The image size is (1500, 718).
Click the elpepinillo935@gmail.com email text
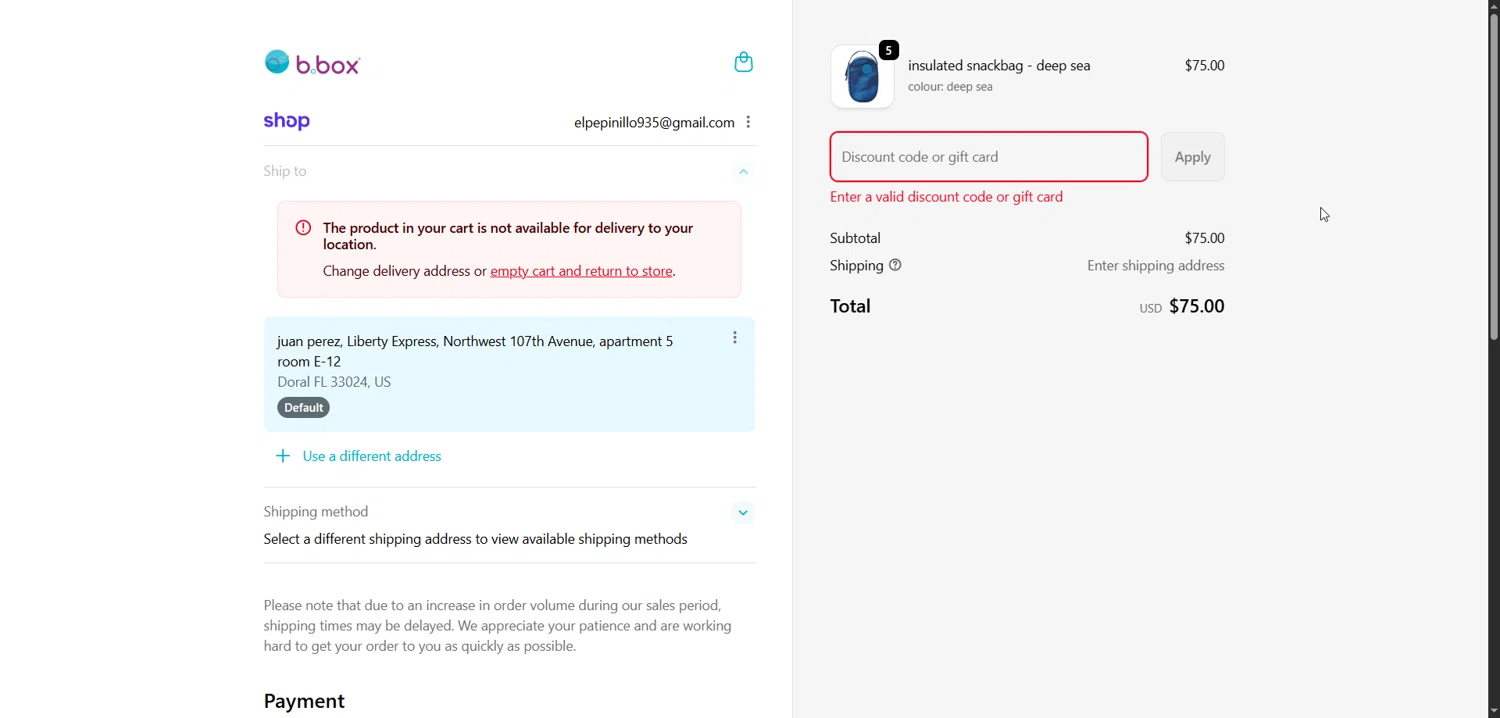[654, 122]
